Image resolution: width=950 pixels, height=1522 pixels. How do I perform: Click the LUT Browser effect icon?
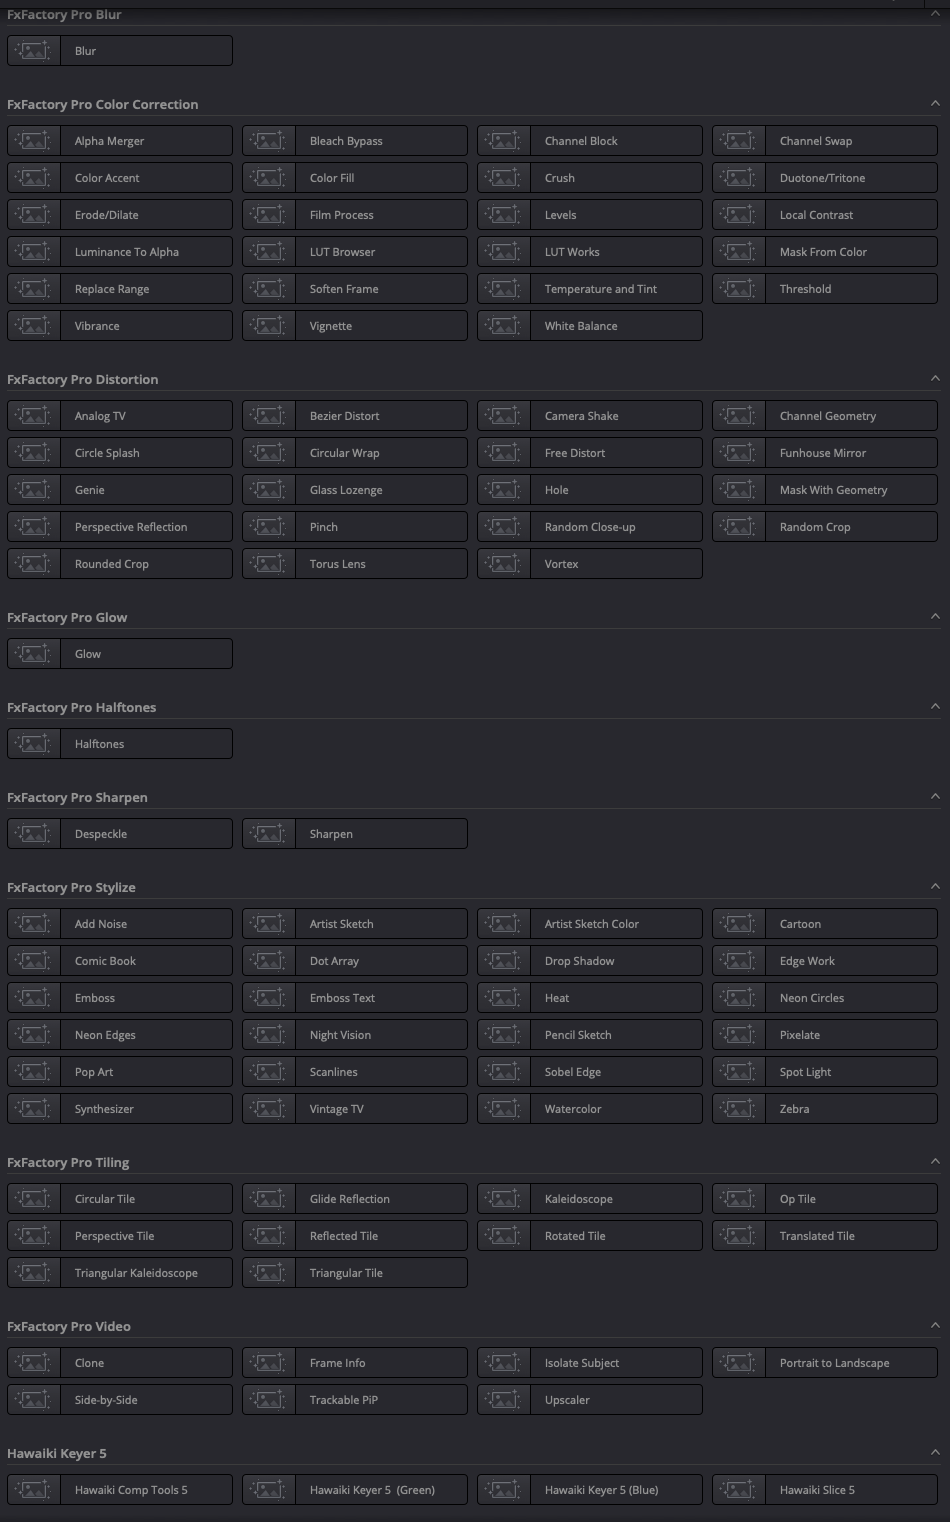tap(269, 252)
